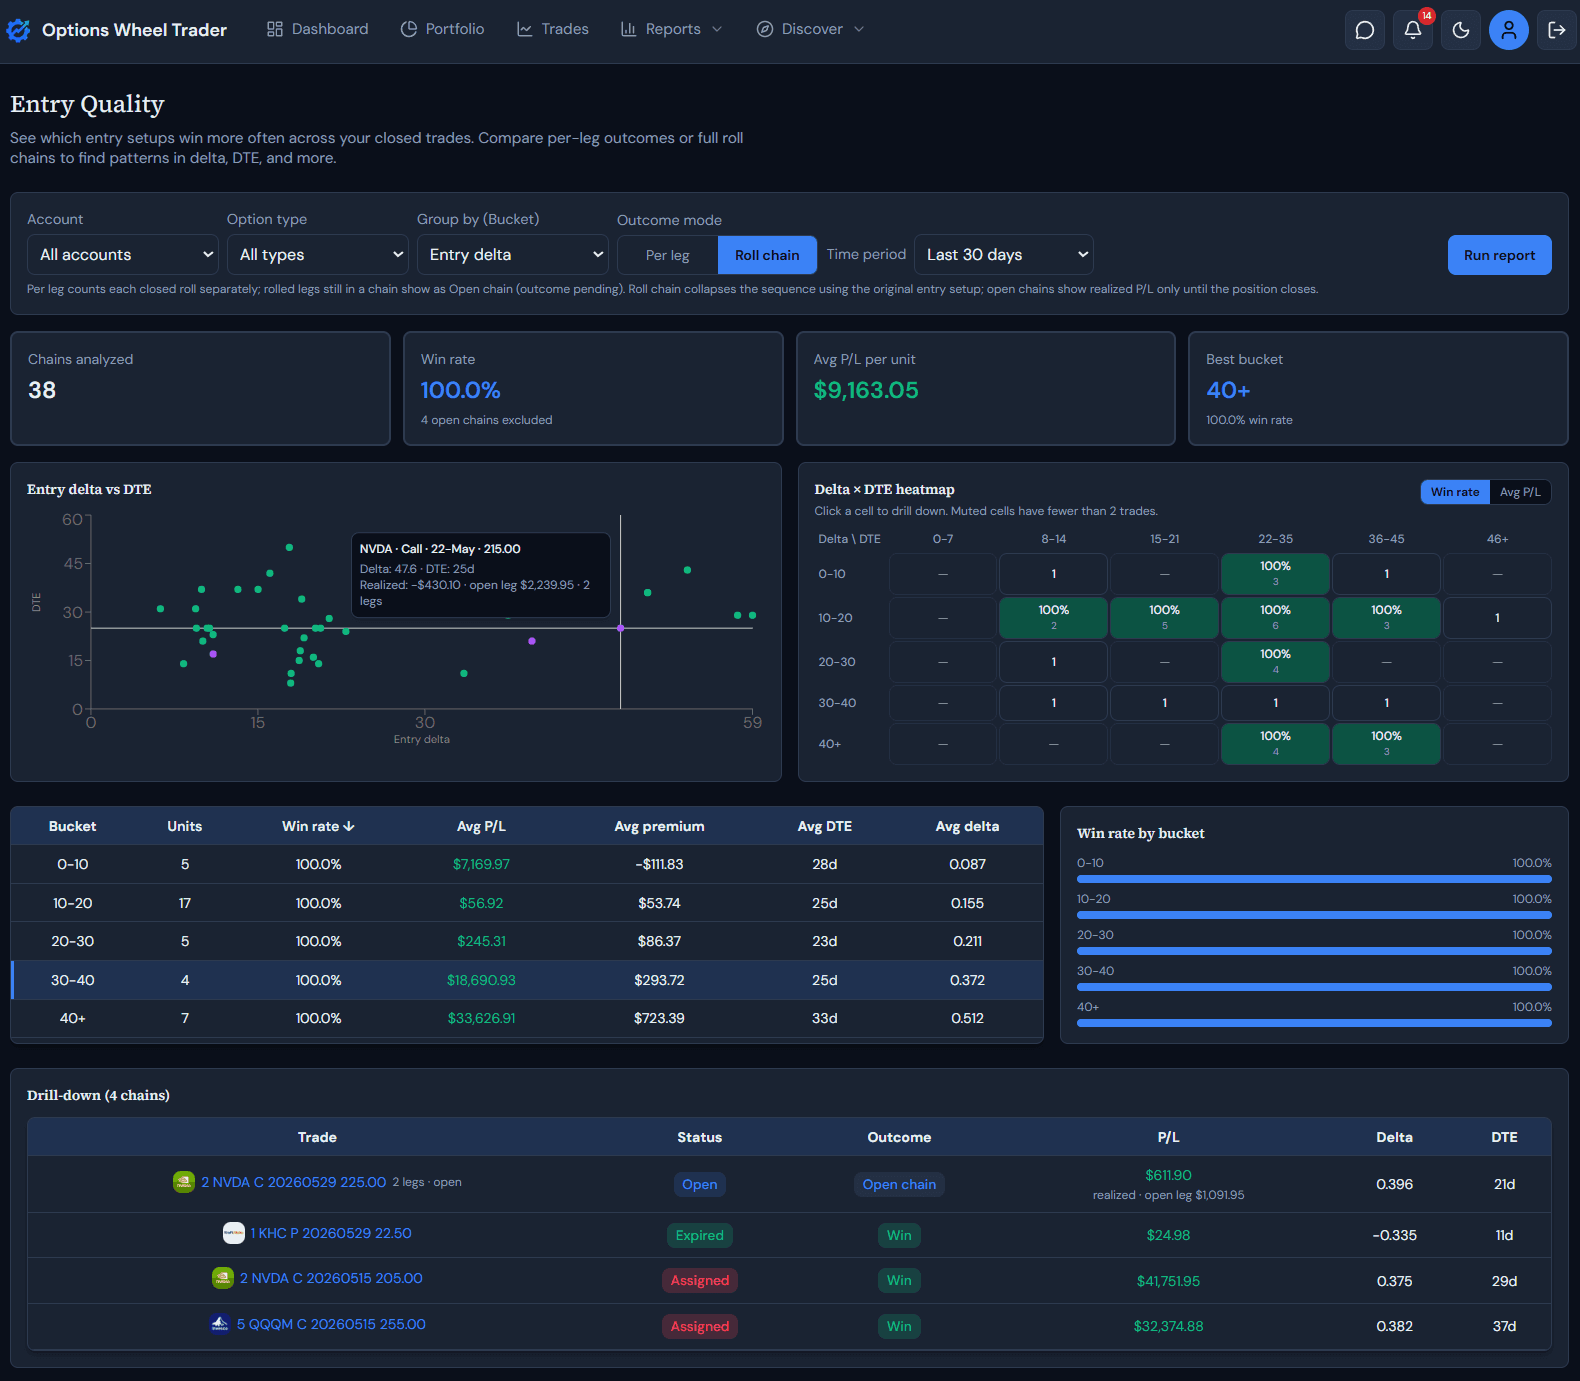Click heatmap cell 40+ delta, 36-45 DTE
The height and width of the screenshot is (1381, 1580).
click(x=1386, y=744)
